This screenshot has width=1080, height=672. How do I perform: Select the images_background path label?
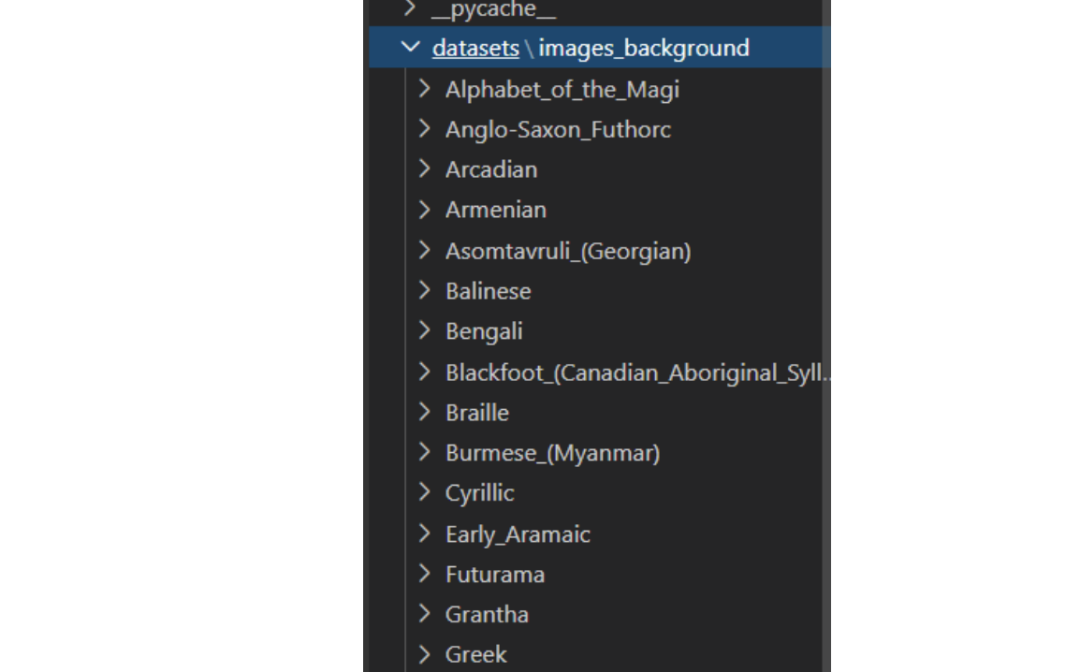(644, 48)
